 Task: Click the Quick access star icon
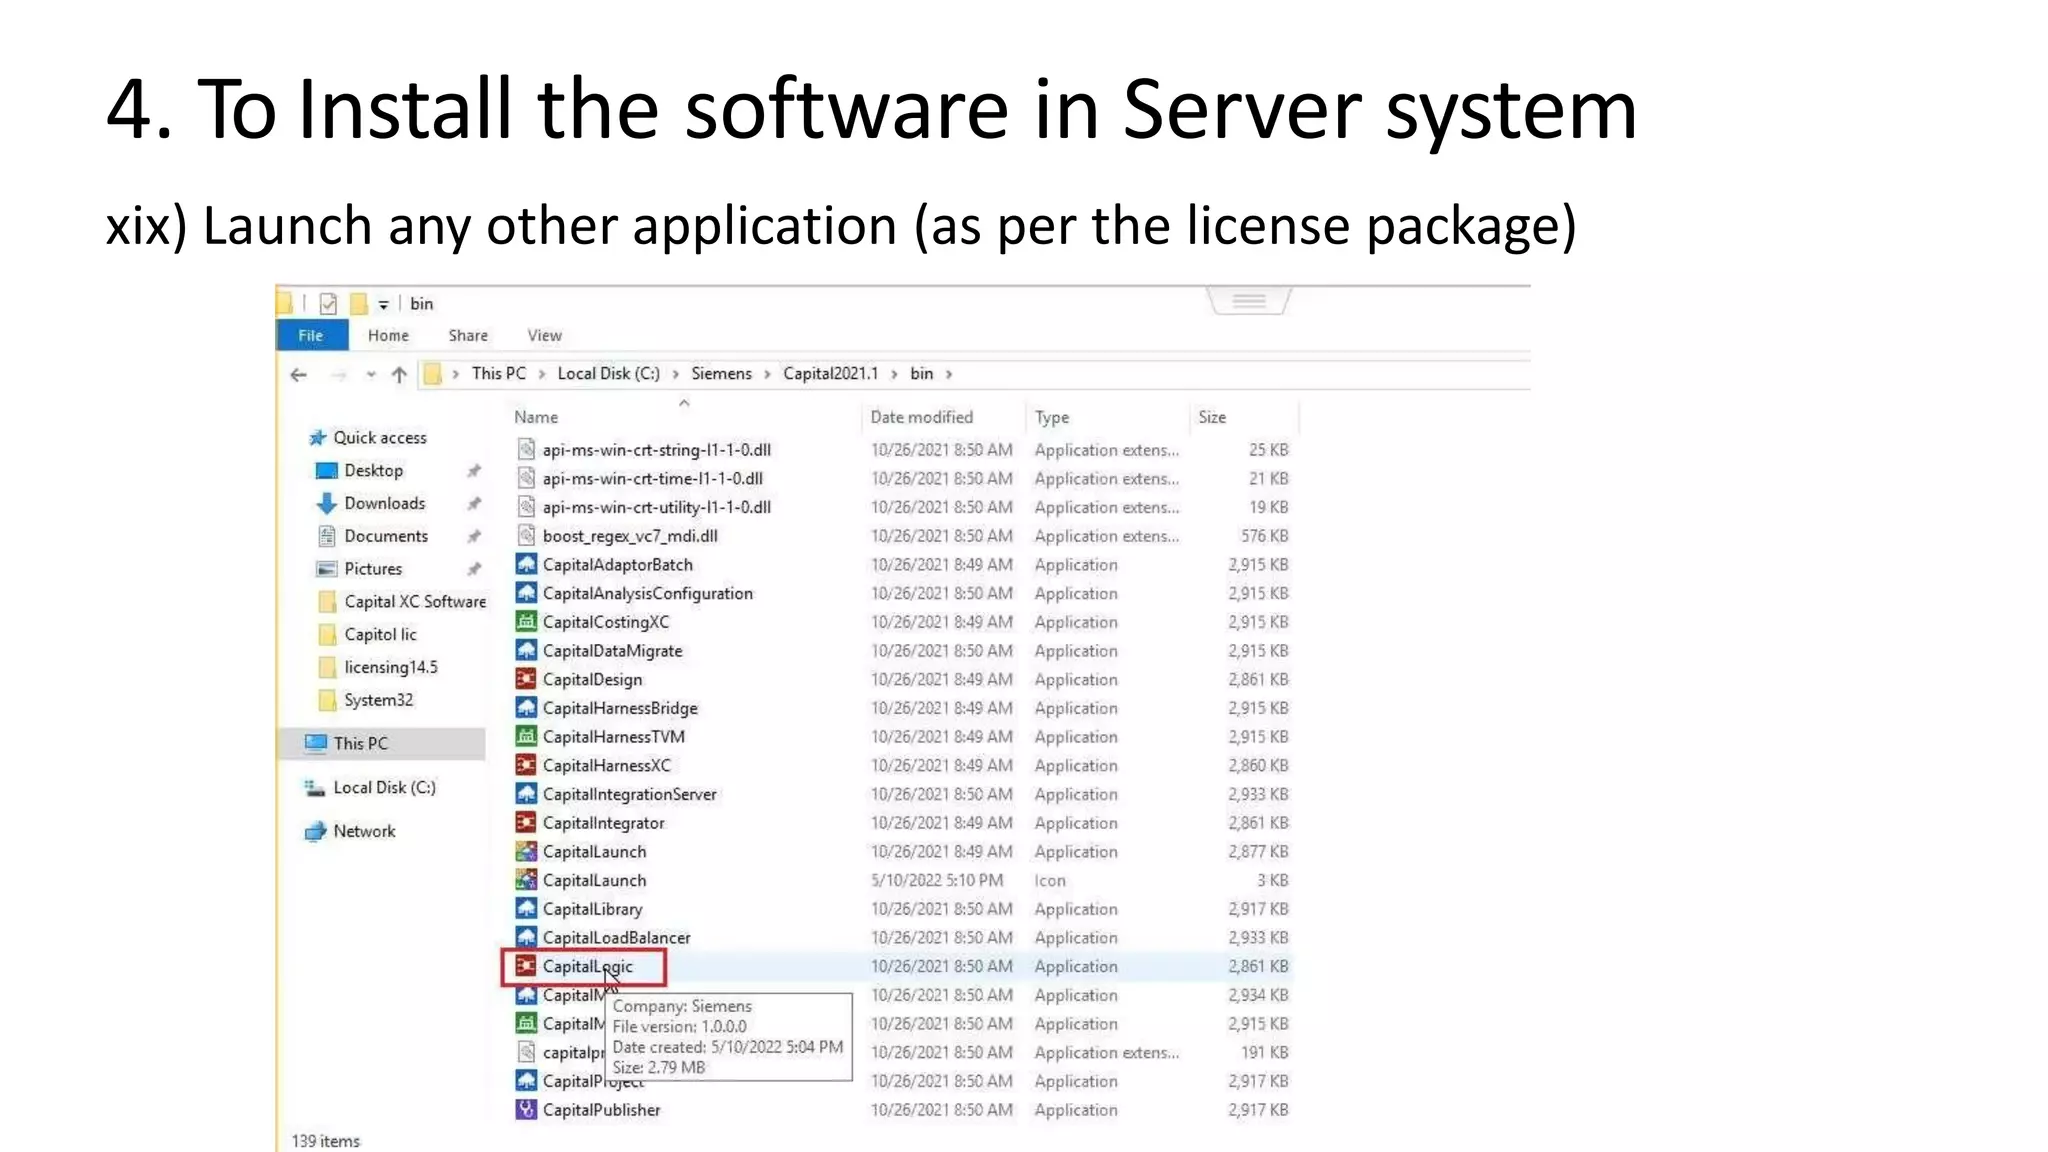click(x=317, y=437)
